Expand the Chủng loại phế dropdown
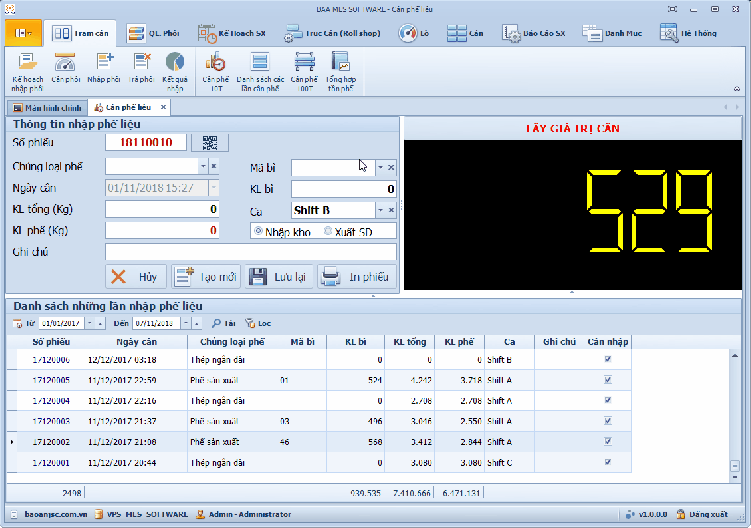Screen dimensions: 751x528 coord(203,166)
